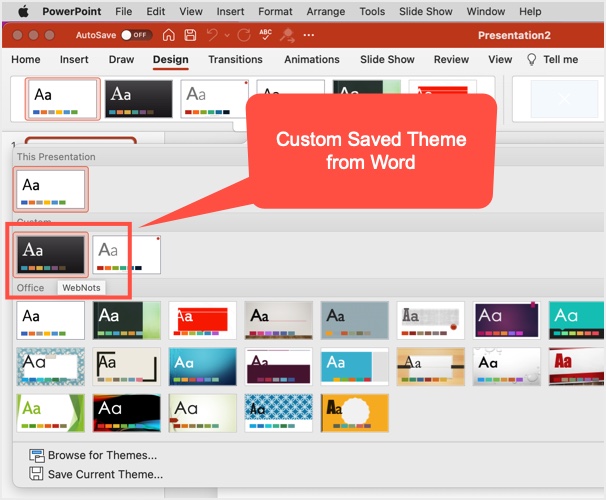
Task: Choose the pale green gradient theme
Action: [203, 413]
